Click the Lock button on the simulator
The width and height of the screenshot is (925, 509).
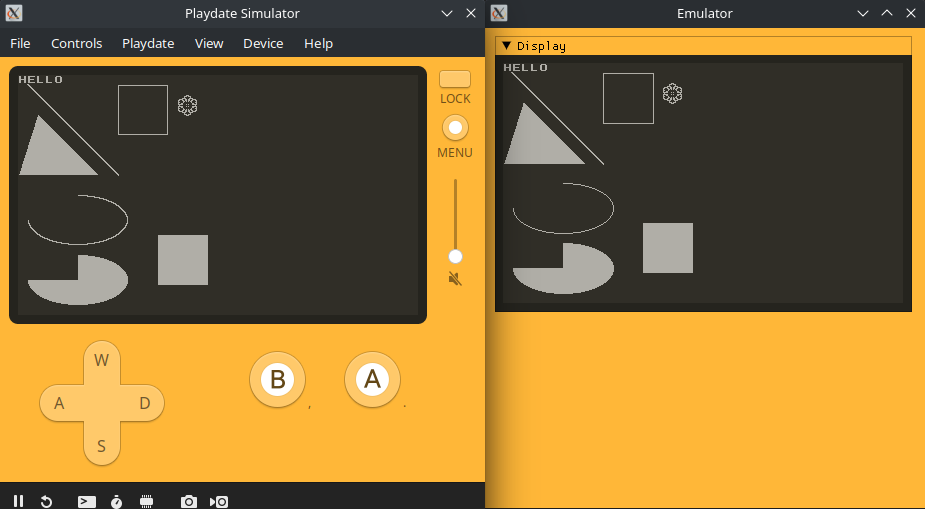[455, 79]
